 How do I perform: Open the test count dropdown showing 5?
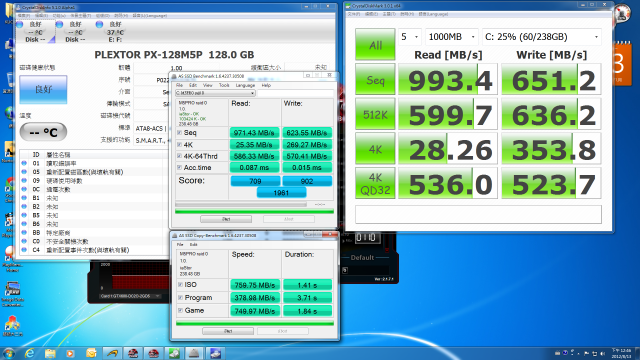pos(409,37)
